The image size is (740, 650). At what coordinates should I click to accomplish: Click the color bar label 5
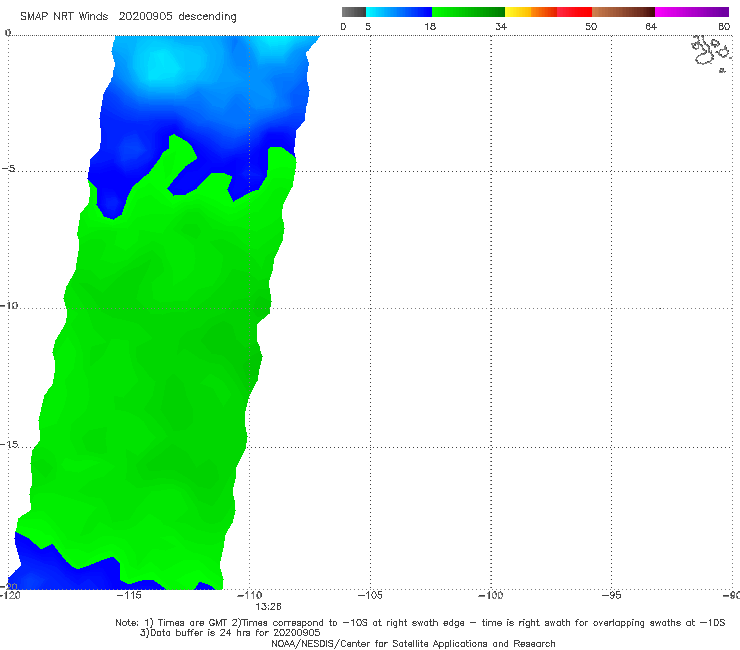368,27
